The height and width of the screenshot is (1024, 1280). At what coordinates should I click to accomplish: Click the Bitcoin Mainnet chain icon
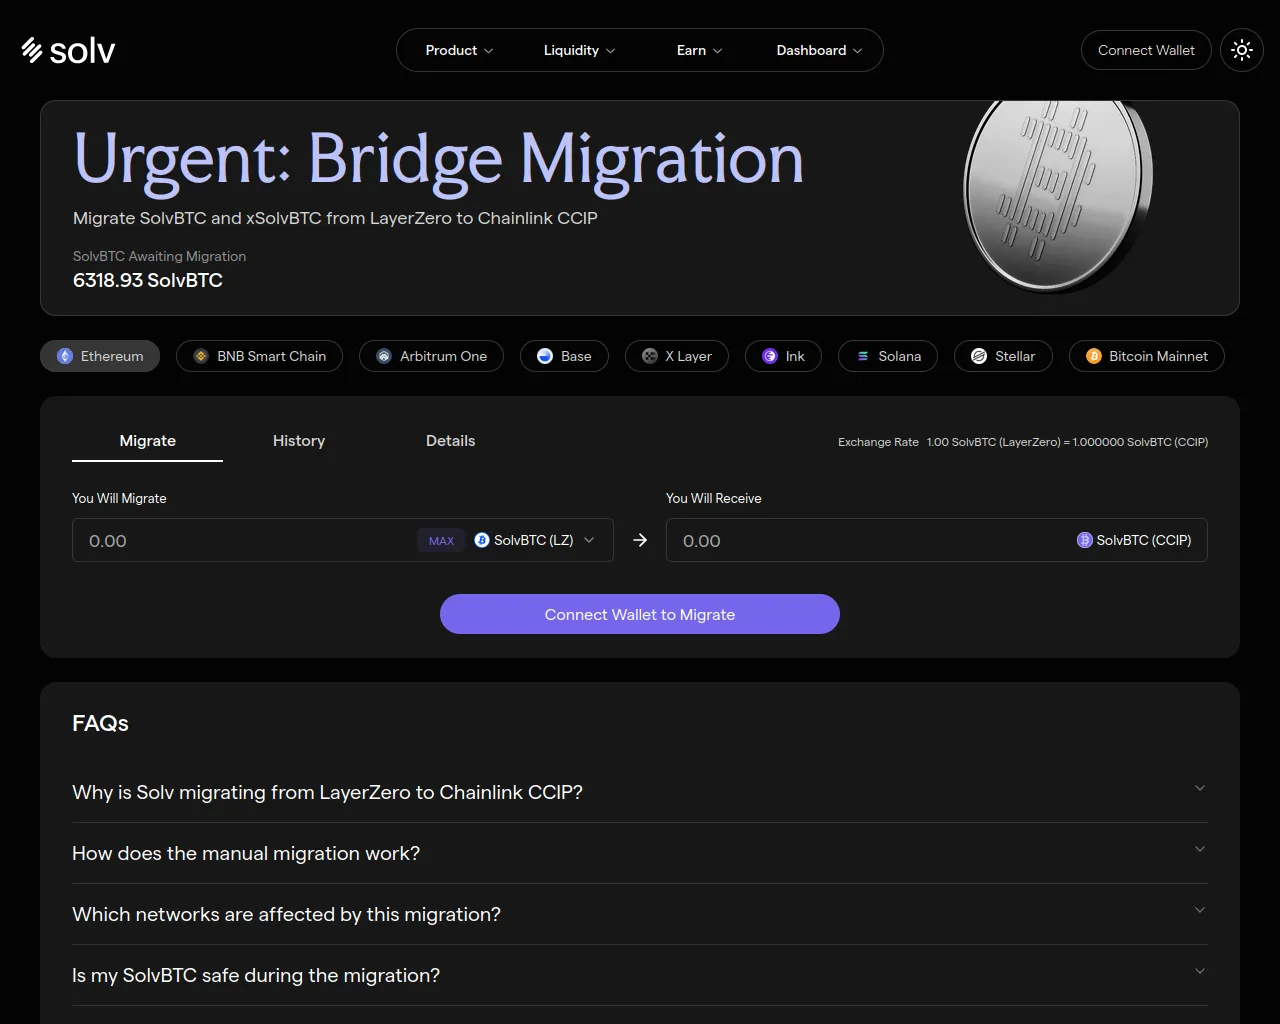[x=1094, y=356]
